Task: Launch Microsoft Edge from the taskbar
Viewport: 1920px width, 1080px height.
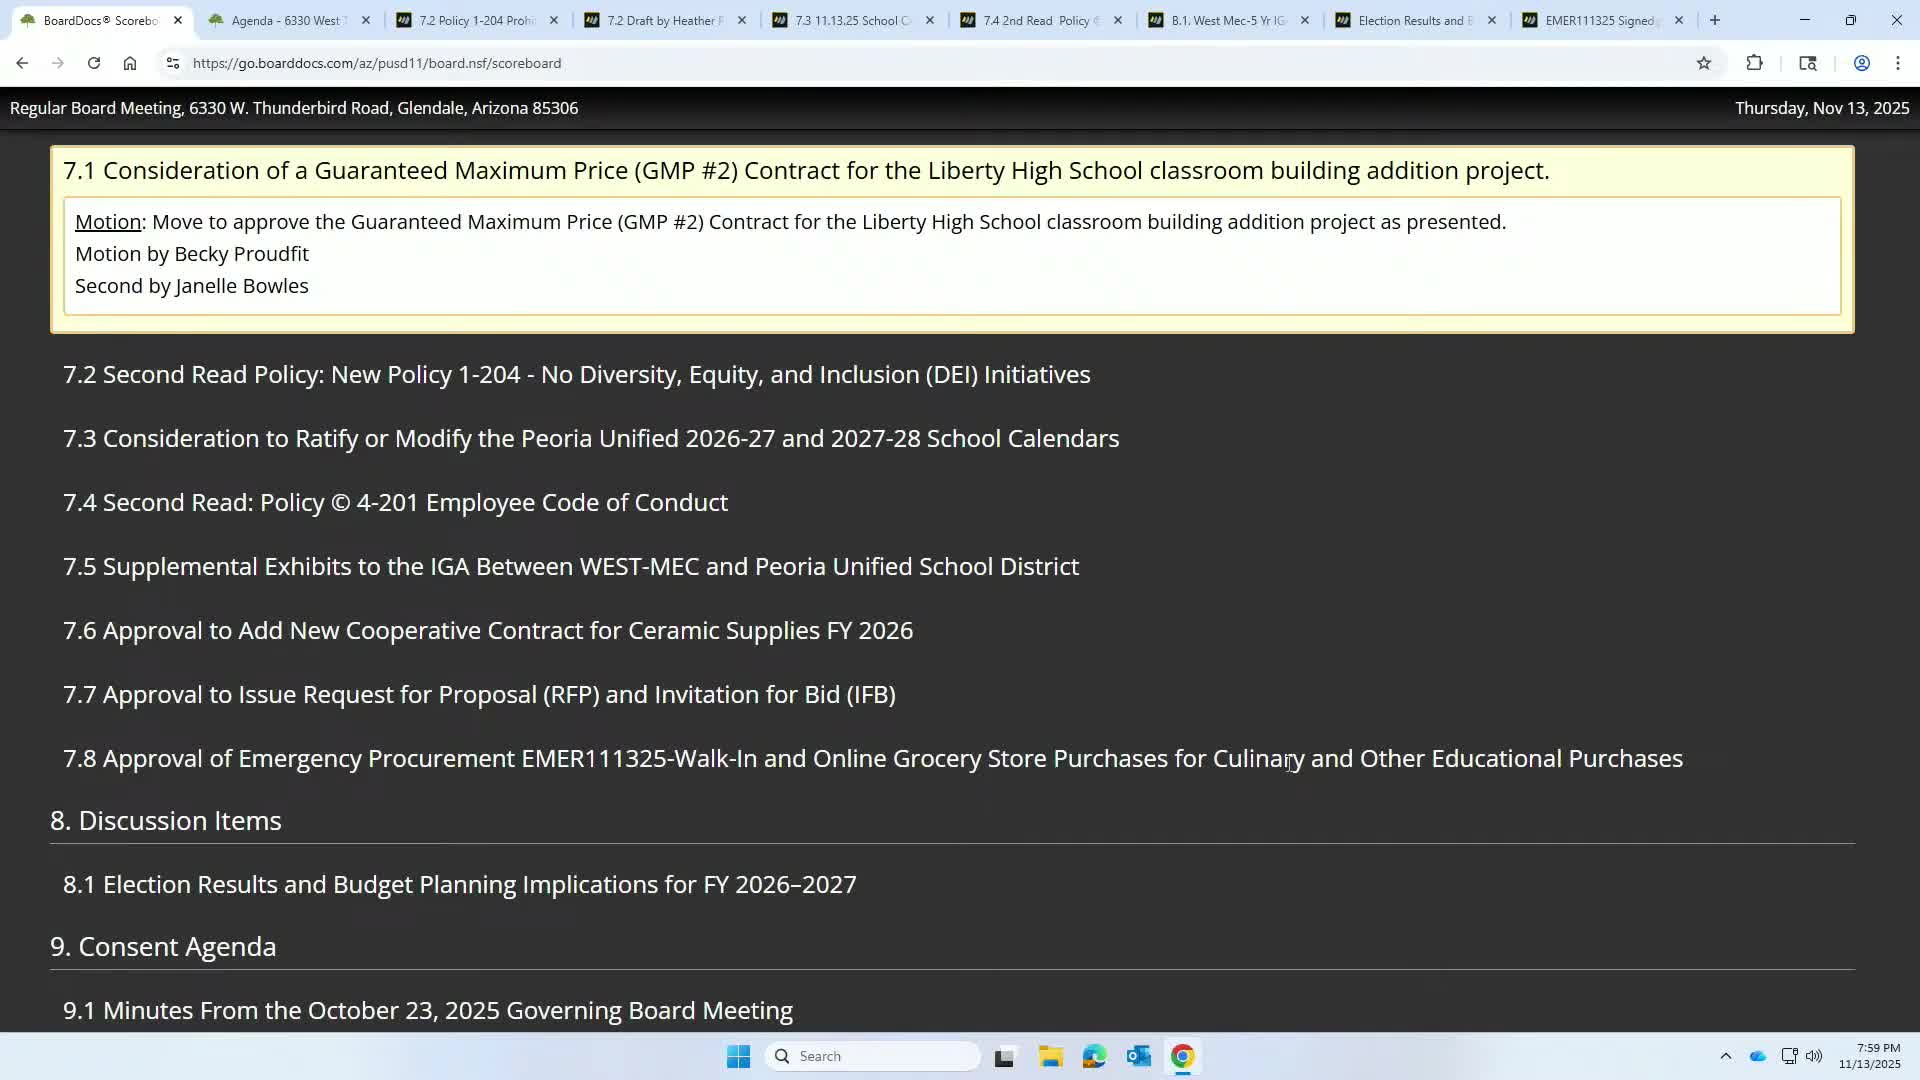Action: pyautogui.click(x=1095, y=1056)
